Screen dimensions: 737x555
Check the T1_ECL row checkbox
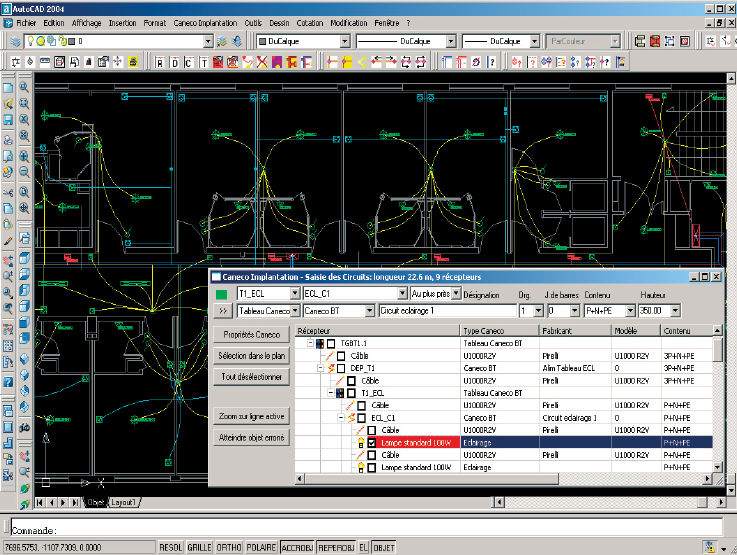[x=351, y=393]
